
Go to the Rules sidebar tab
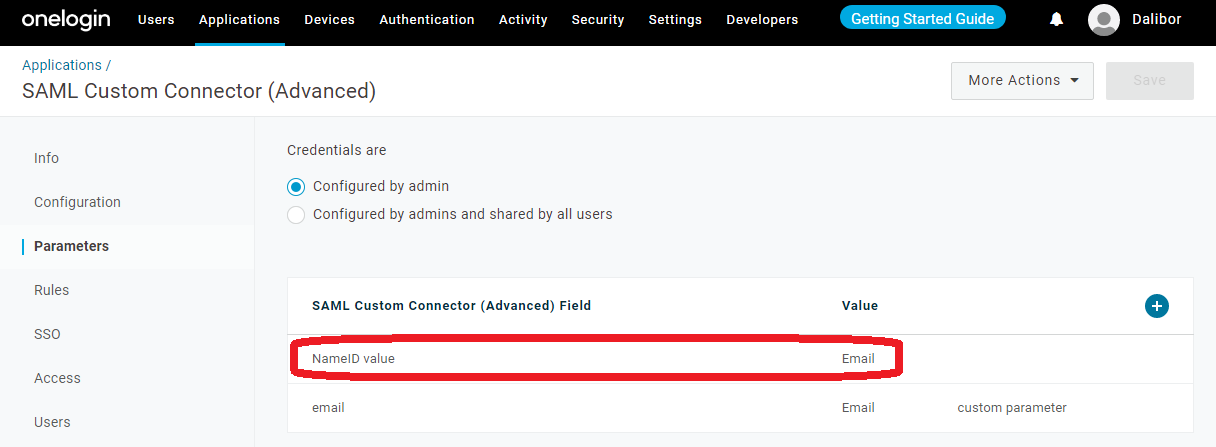(x=52, y=290)
